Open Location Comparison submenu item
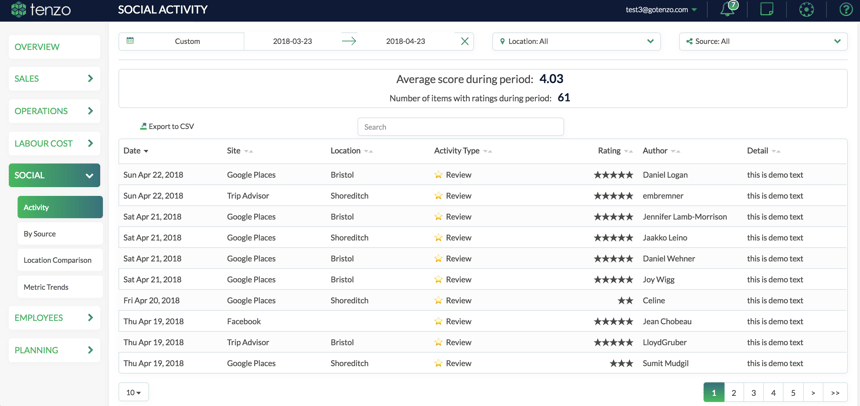Screen dimensions: 860x406 (x=60, y=260)
